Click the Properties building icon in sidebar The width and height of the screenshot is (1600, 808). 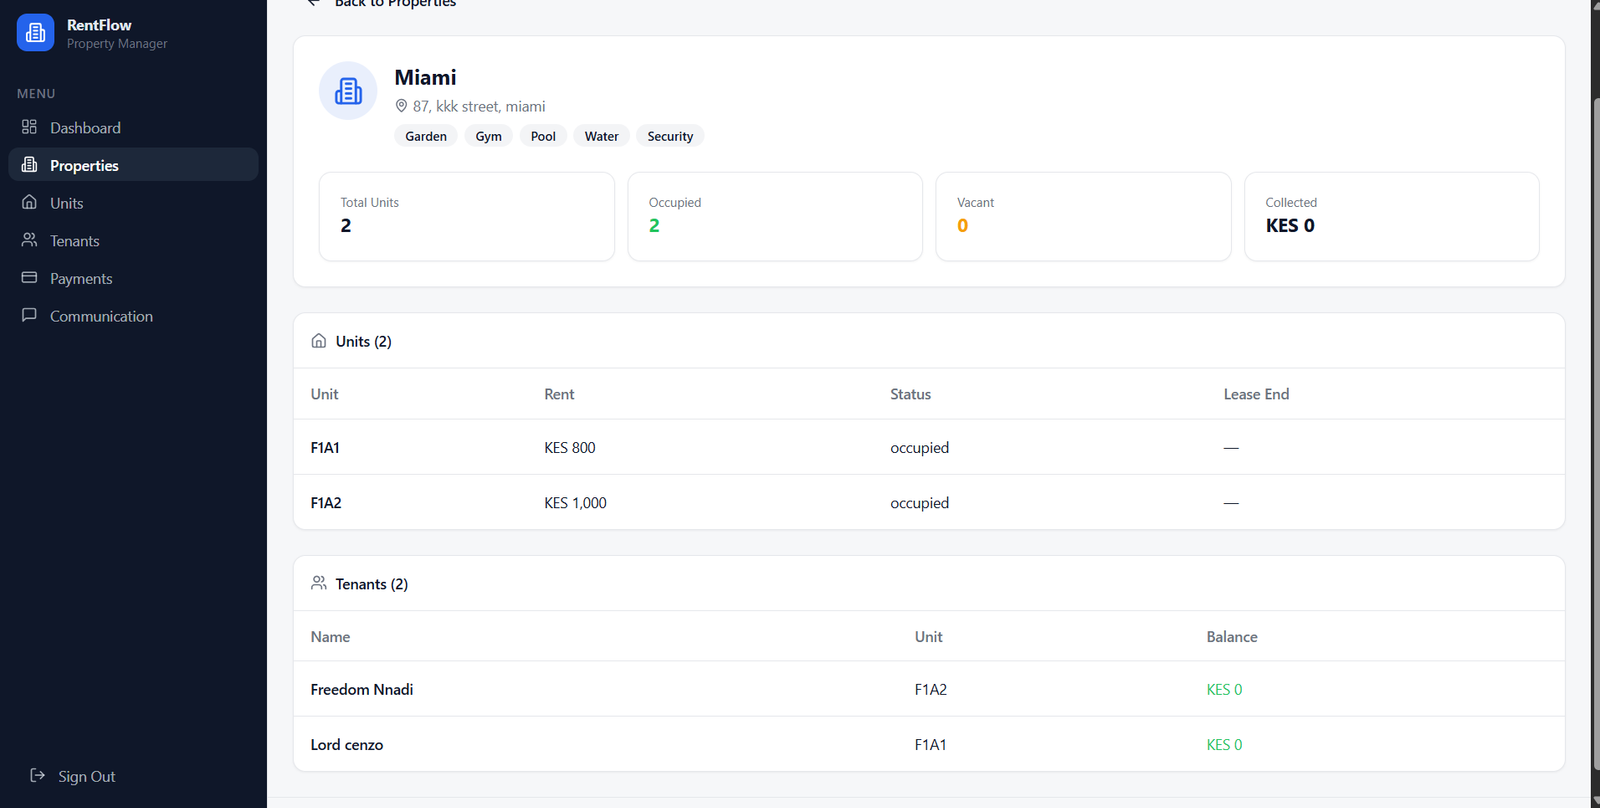(x=29, y=165)
